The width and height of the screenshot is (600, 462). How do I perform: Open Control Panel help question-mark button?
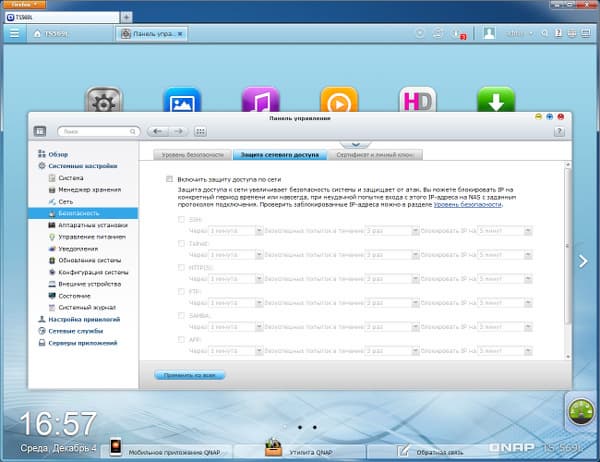tap(559, 132)
